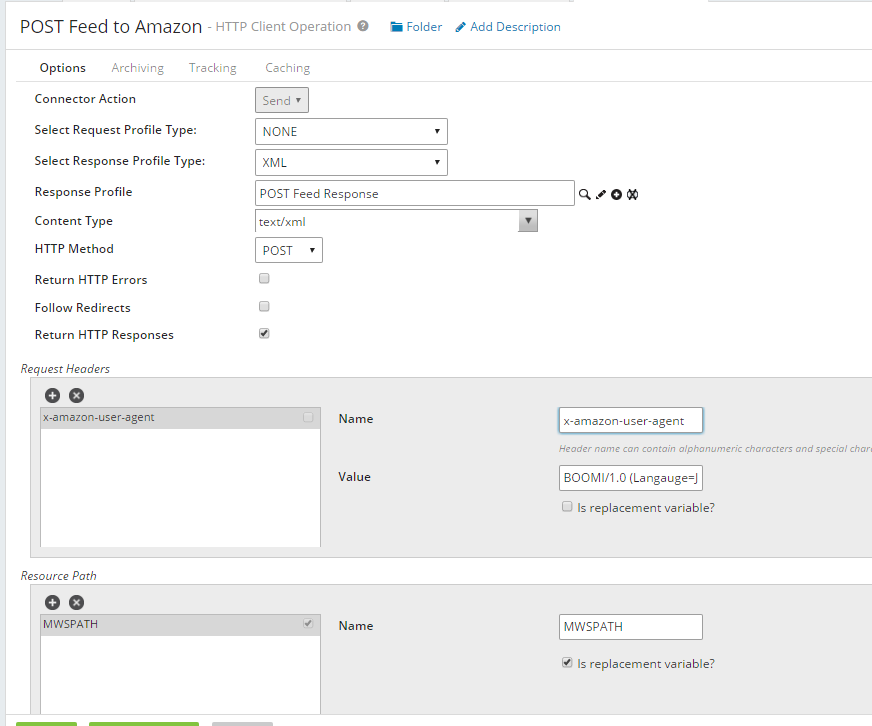This screenshot has width=872, height=726.
Task: Delete resource path using the X icon
Action: pos(77,602)
